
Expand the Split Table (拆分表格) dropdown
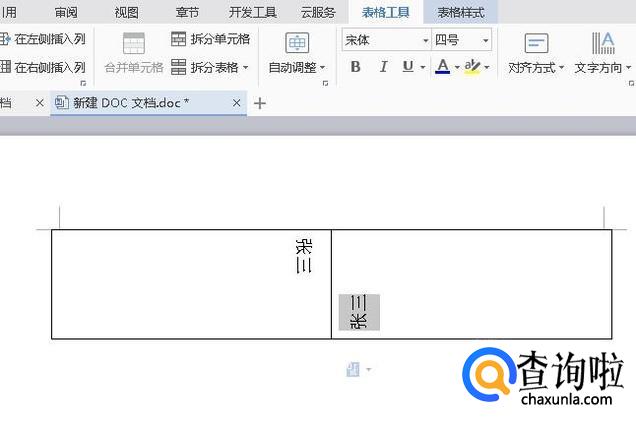pos(245,68)
